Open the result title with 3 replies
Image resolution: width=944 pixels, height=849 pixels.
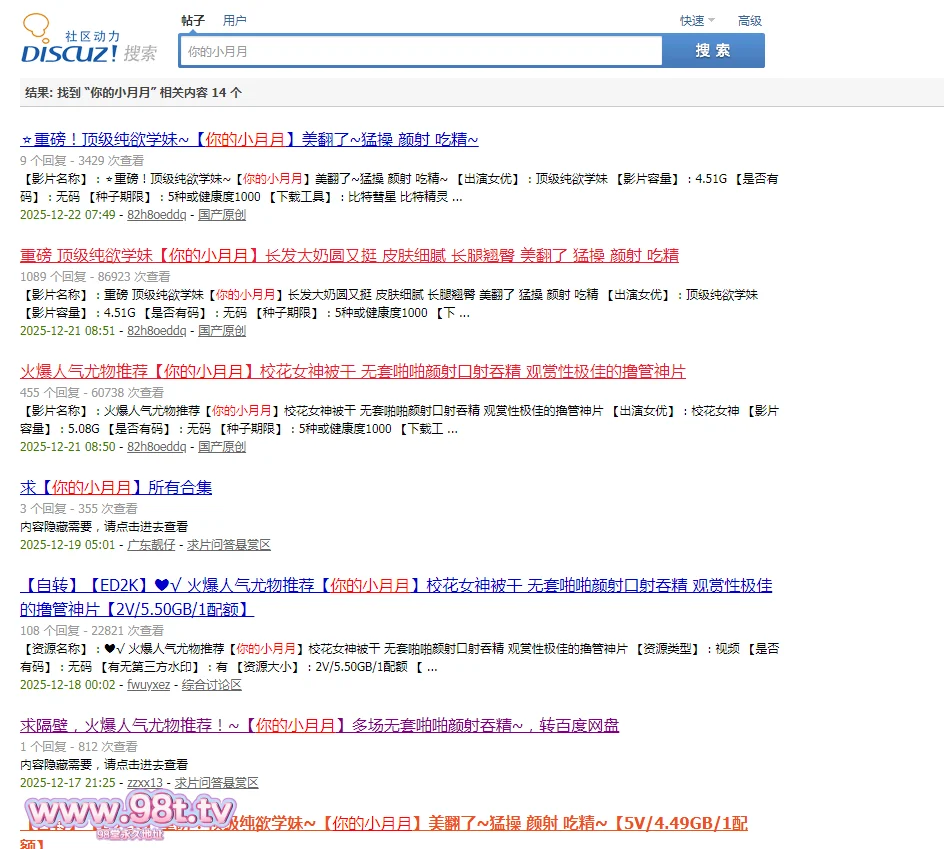pyautogui.click(x=116, y=487)
